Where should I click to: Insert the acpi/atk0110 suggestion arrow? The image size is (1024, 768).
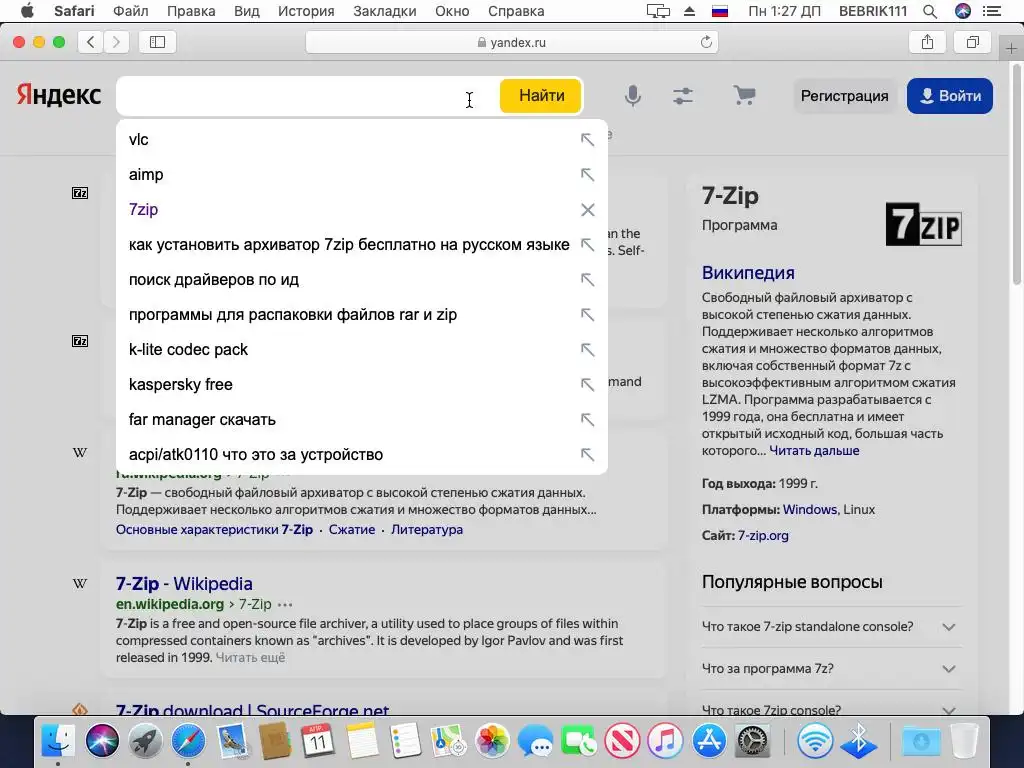tap(588, 455)
